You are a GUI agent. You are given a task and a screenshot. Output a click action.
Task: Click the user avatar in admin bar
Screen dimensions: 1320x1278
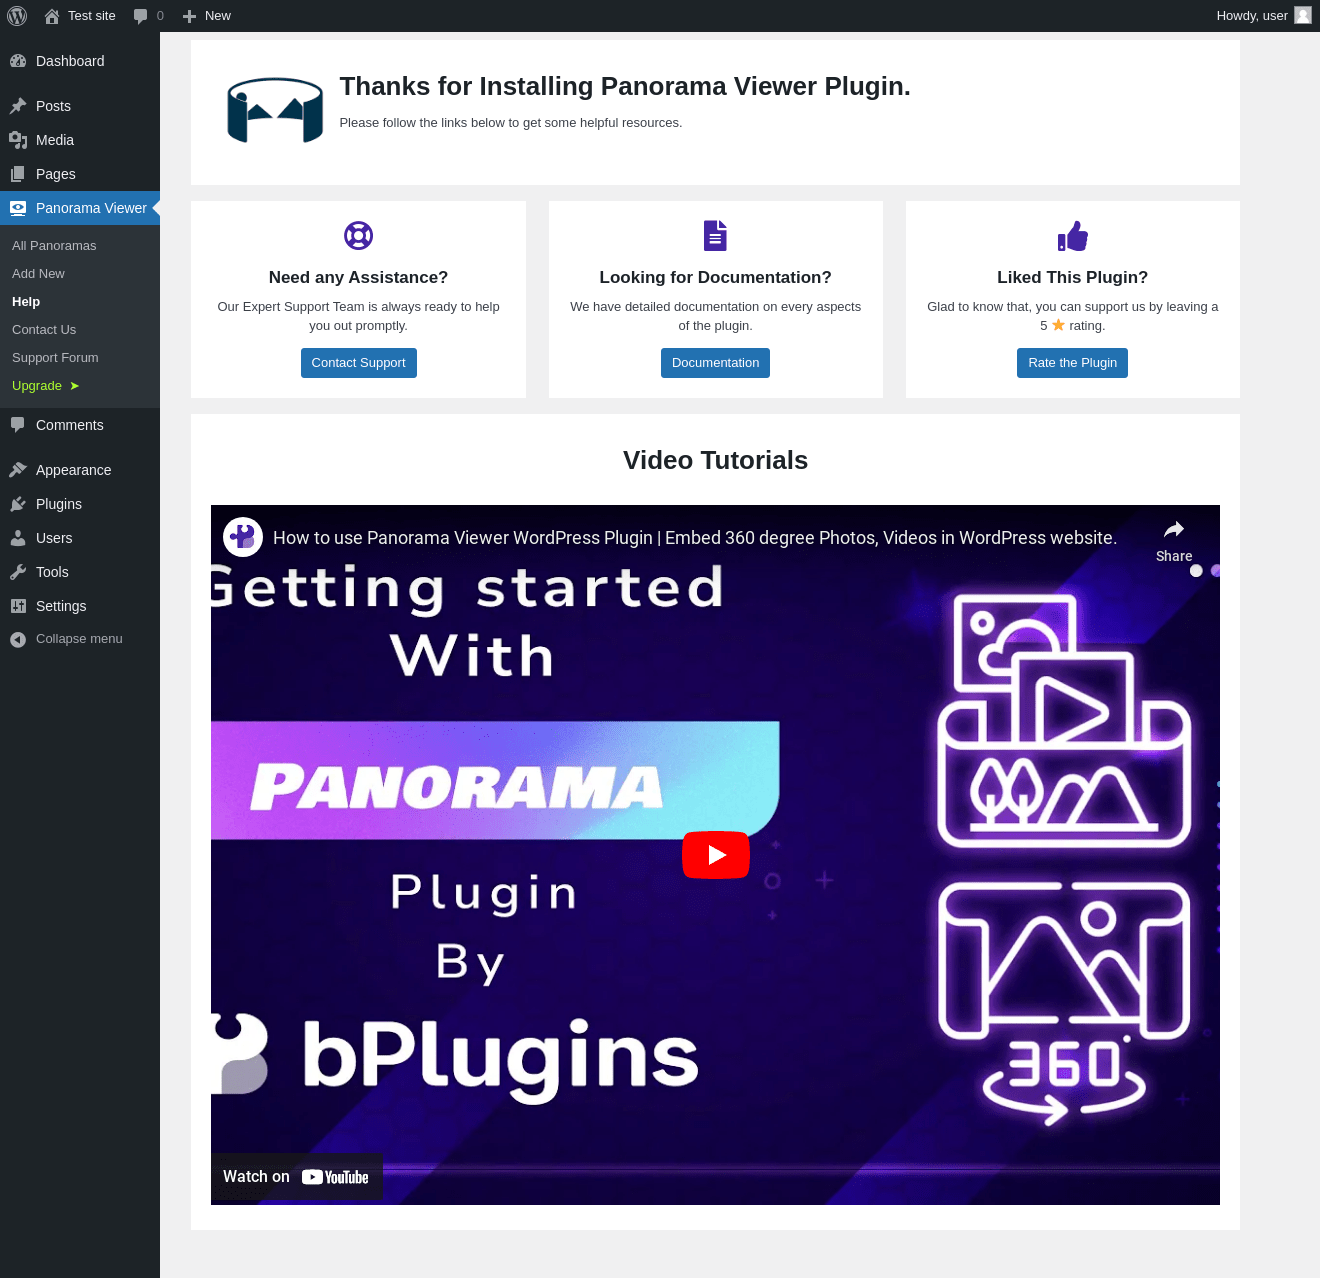pos(1302,15)
